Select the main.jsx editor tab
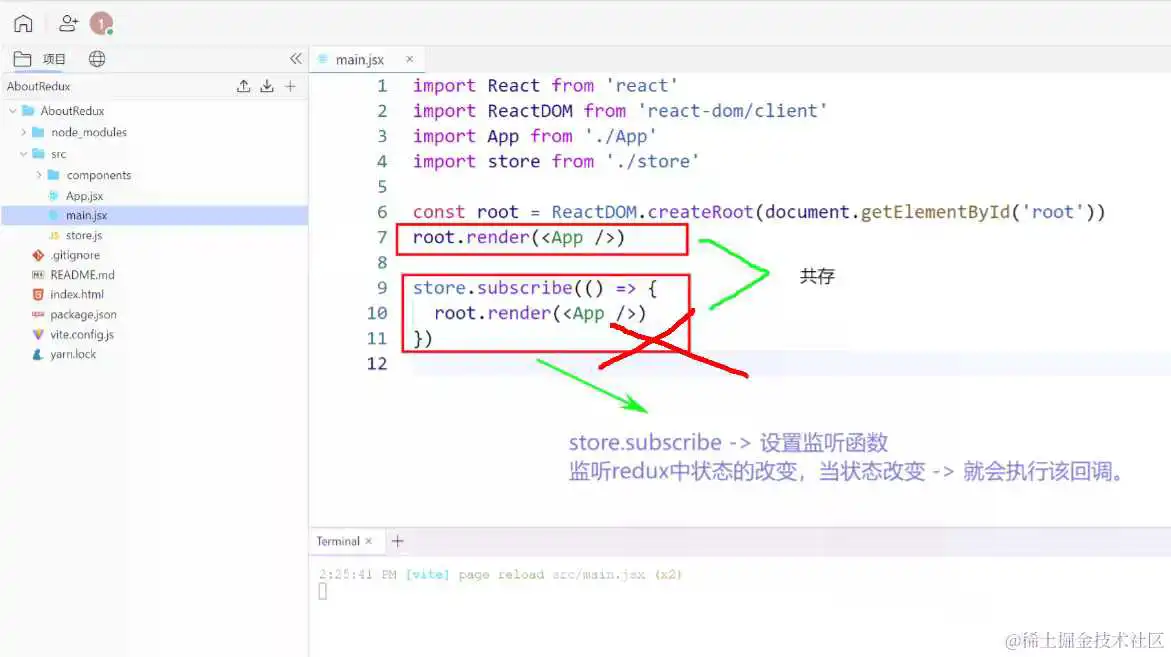Screen dimensions: 1171x657 click(359, 59)
